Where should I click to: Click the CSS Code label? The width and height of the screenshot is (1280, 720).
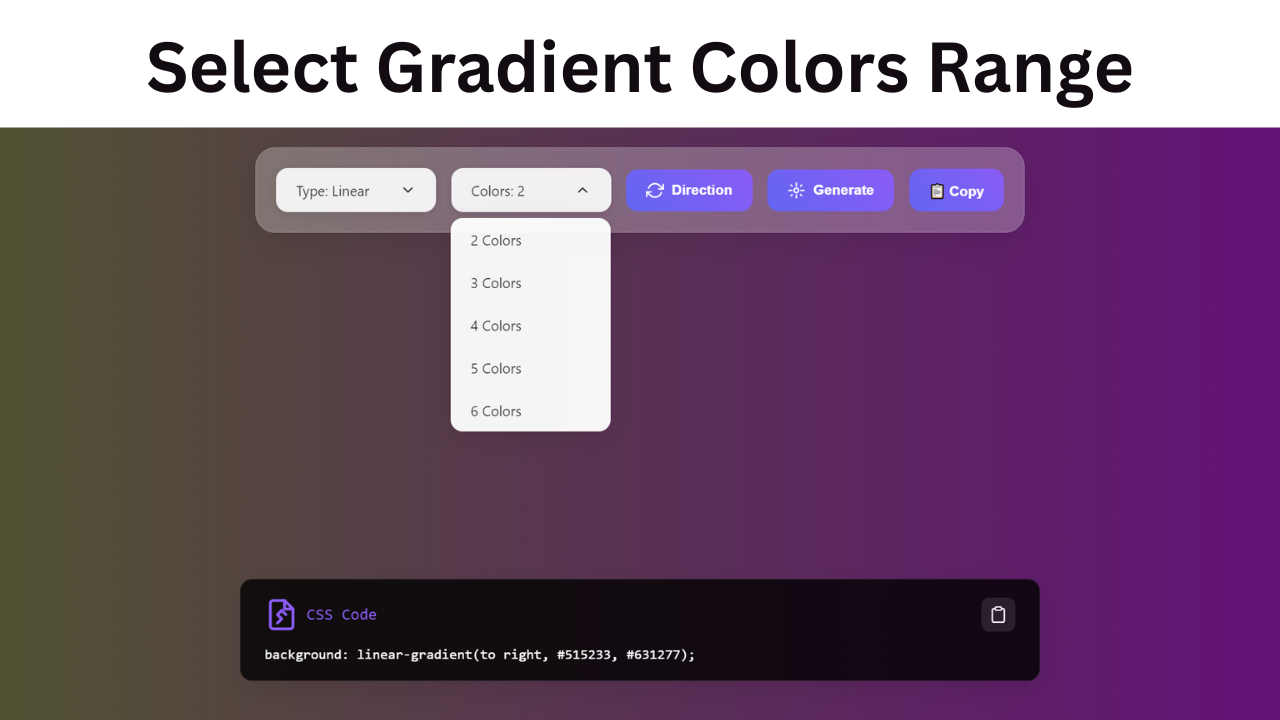342,614
